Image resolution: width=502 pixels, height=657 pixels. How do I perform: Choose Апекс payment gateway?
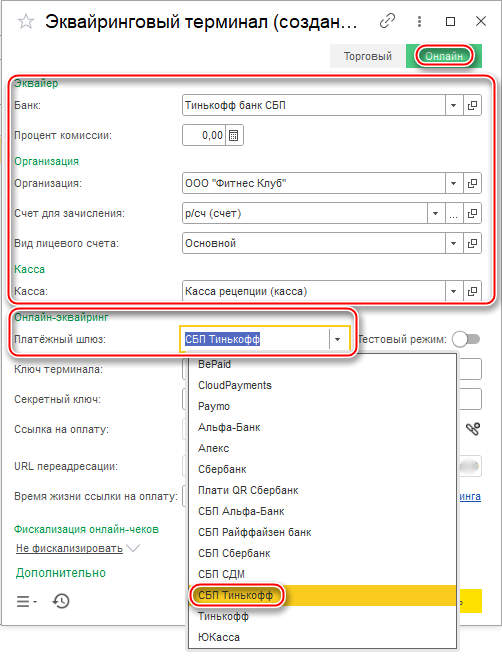[x=322, y=448]
